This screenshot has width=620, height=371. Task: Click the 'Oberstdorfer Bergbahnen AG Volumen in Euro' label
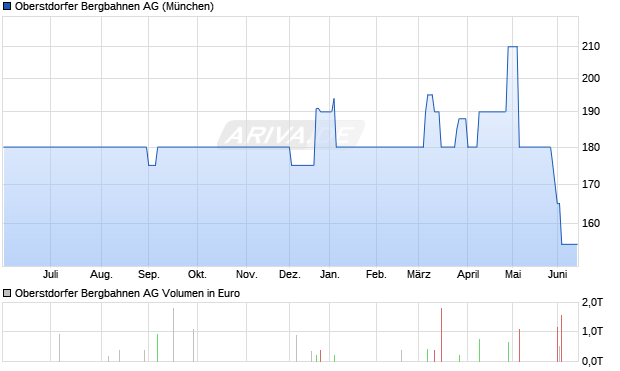click(127, 293)
